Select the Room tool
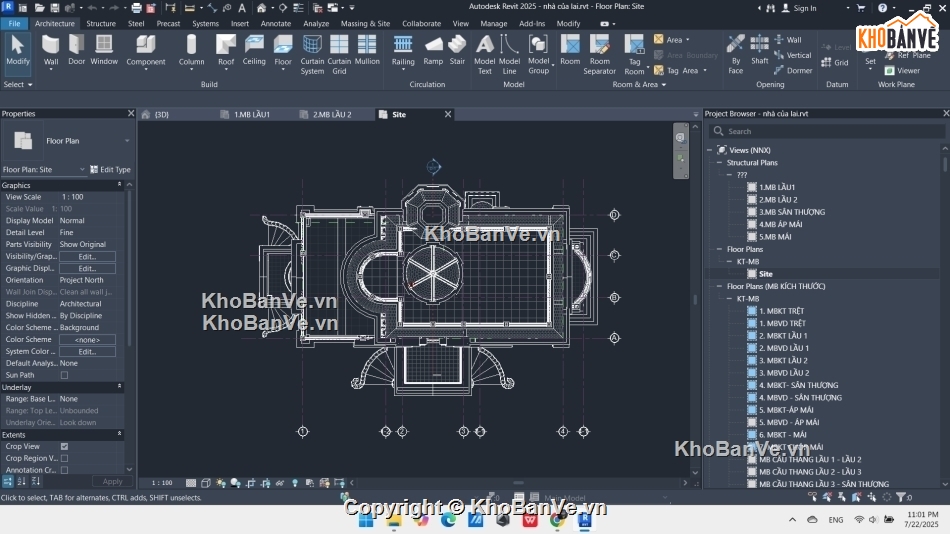 (x=570, y=50)
